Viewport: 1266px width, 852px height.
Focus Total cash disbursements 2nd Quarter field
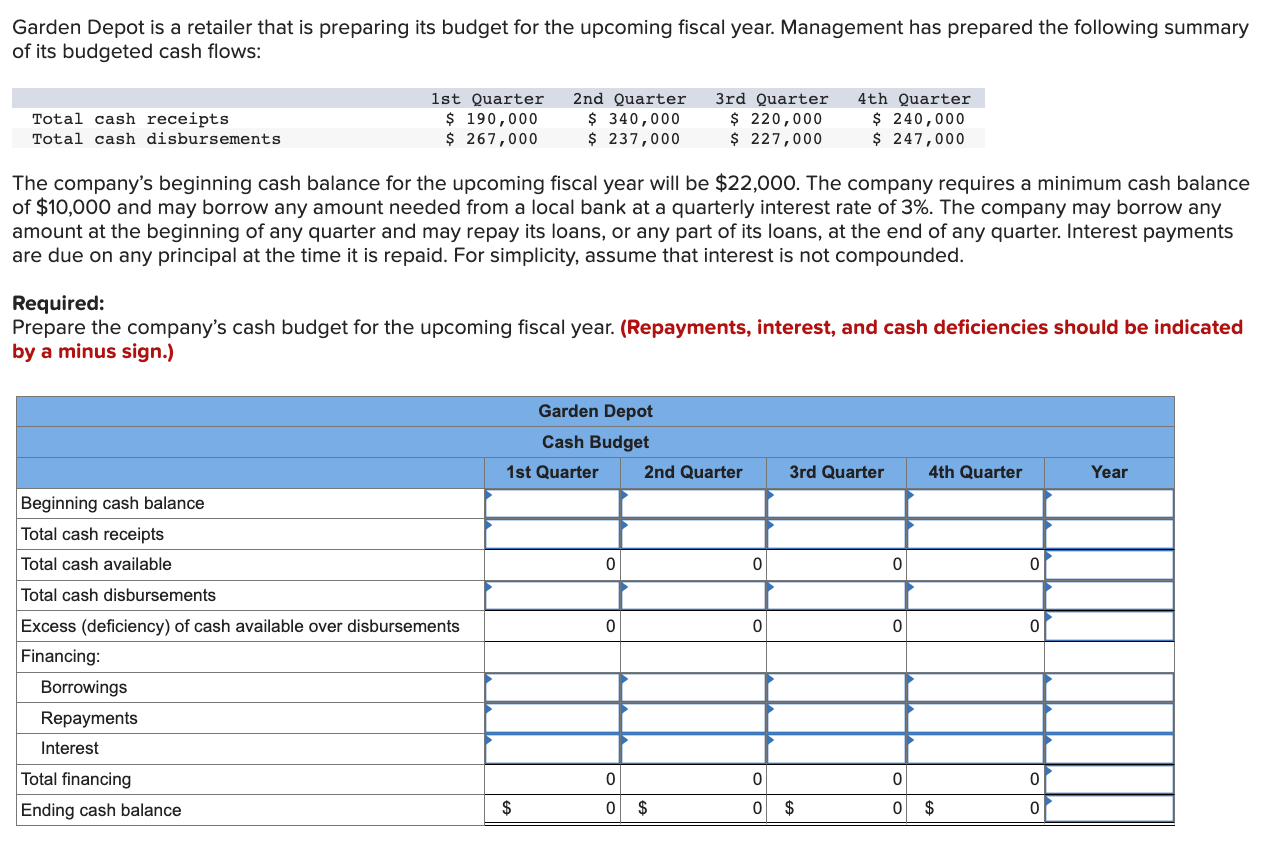click(693, 595)
